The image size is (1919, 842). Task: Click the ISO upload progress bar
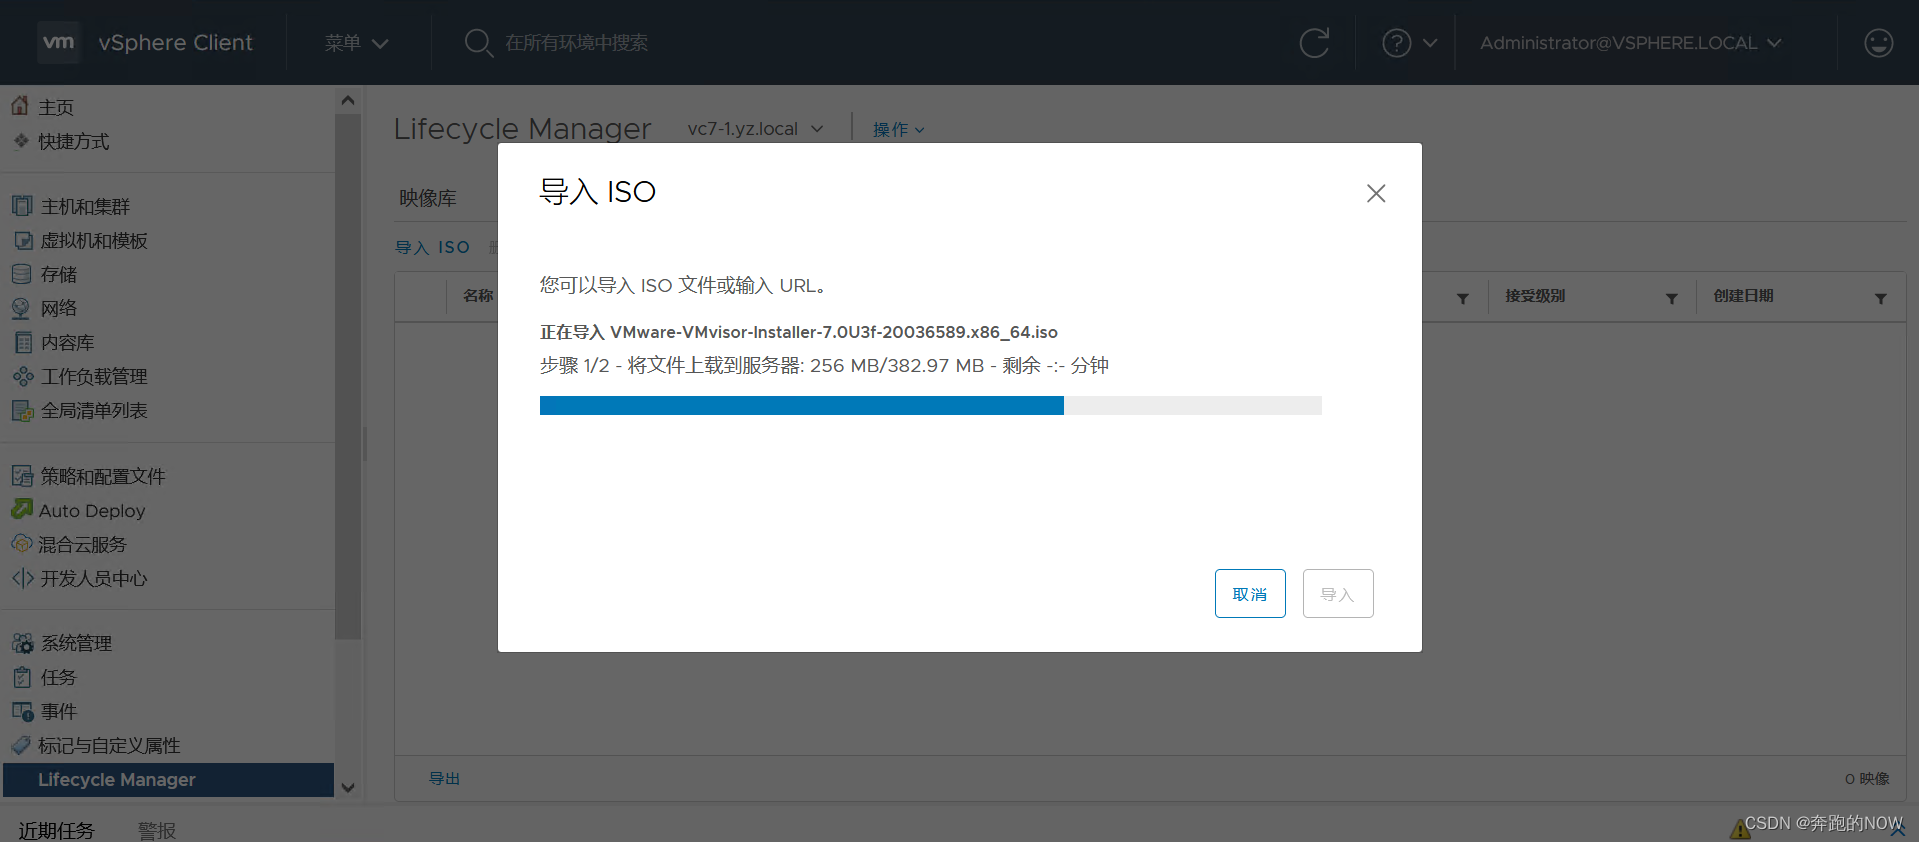pyautogui.click(x=930, y=405)
